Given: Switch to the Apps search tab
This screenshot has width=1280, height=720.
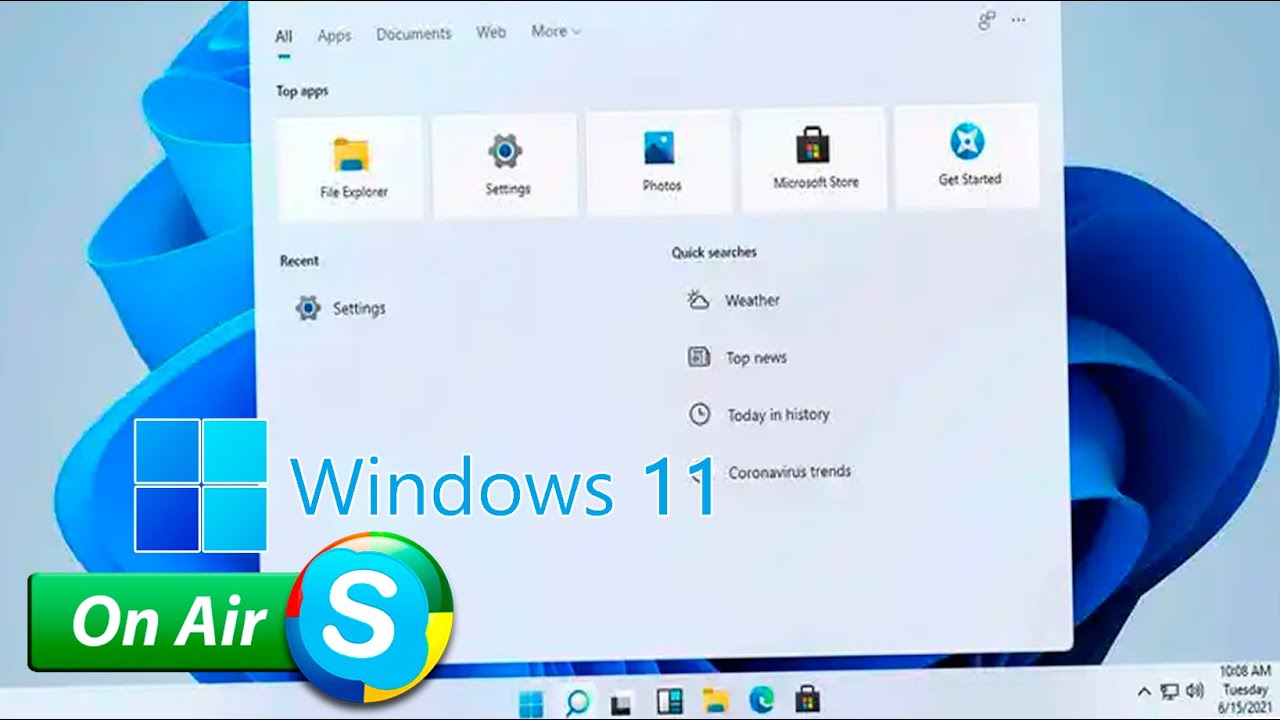Looking at the screenshot, I should [334, 35].
